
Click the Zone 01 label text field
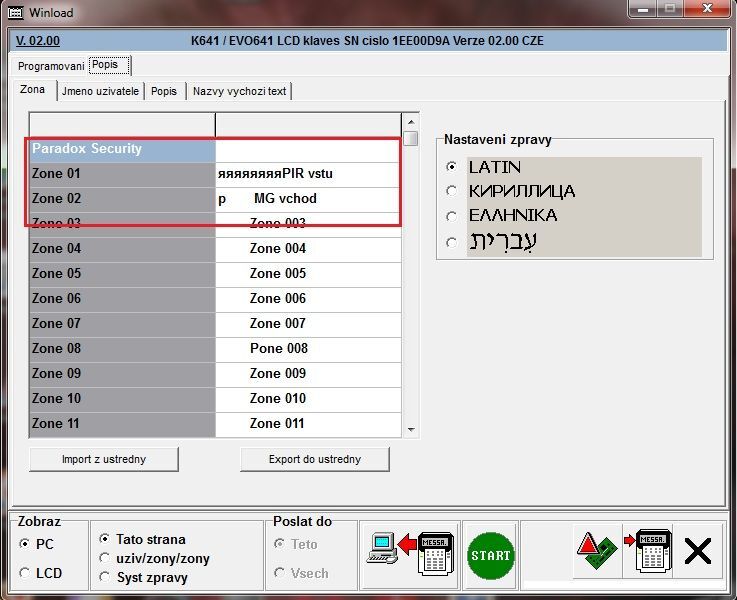pos(308,174)
